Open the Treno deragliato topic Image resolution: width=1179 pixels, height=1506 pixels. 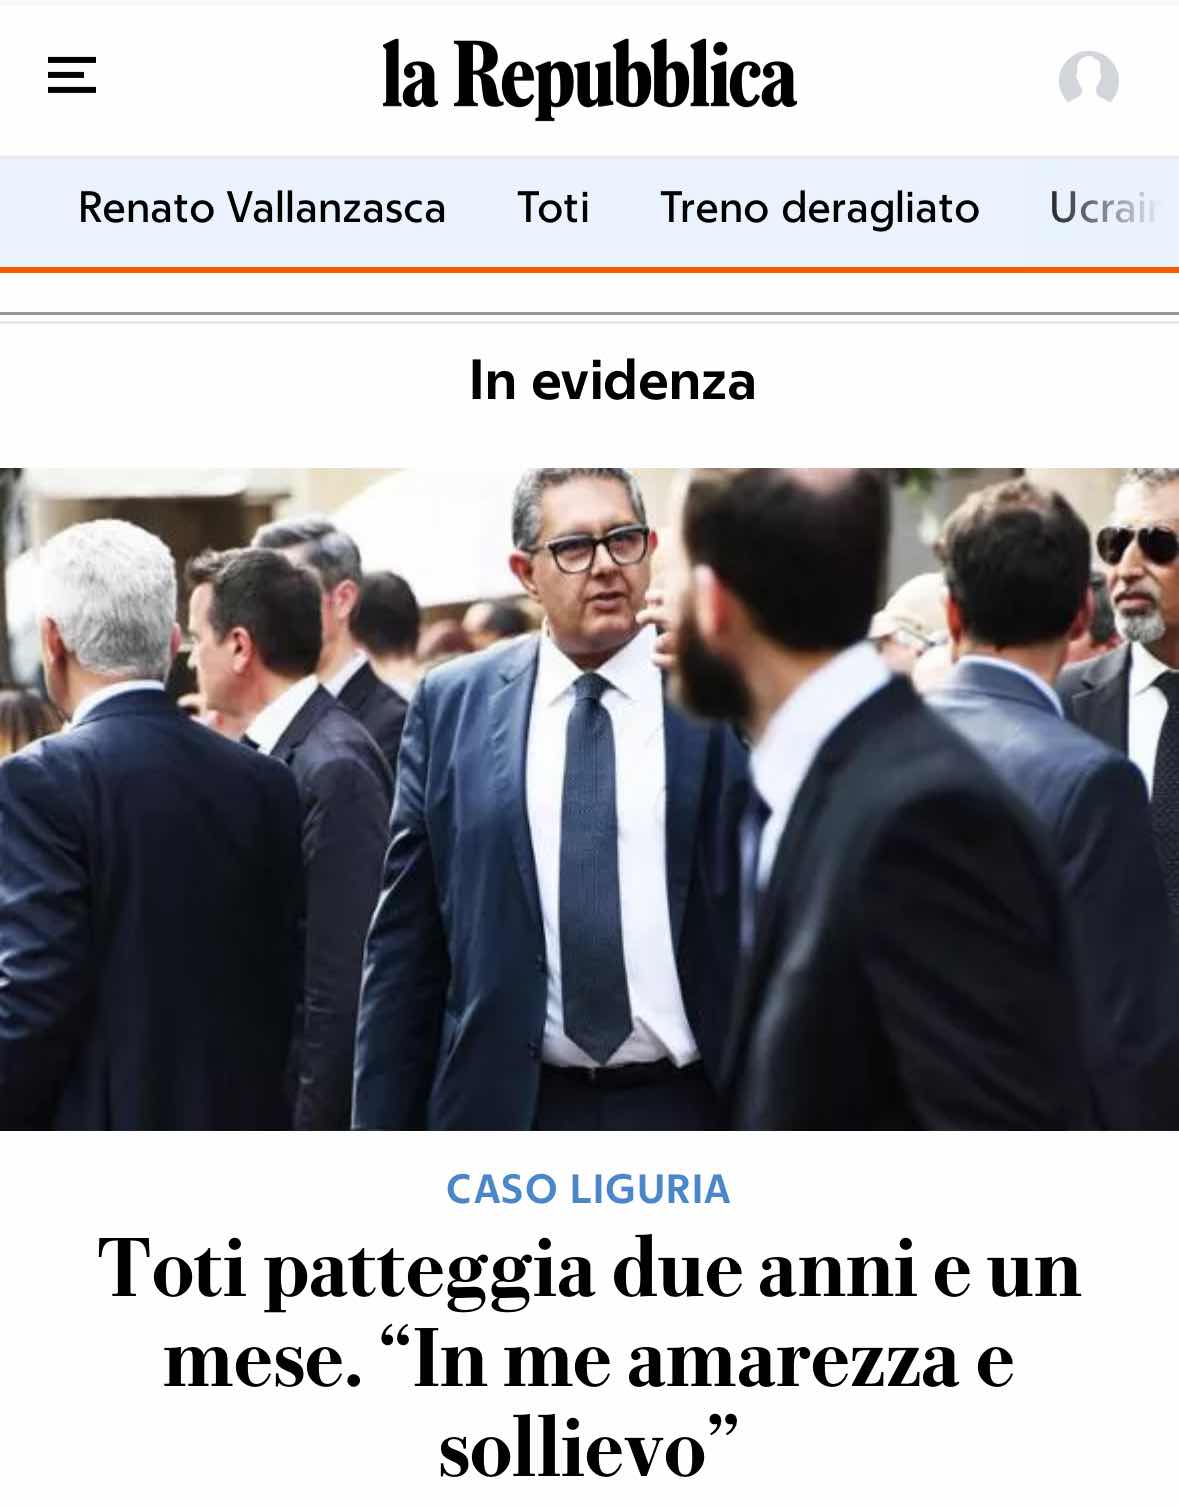(819, 209)
